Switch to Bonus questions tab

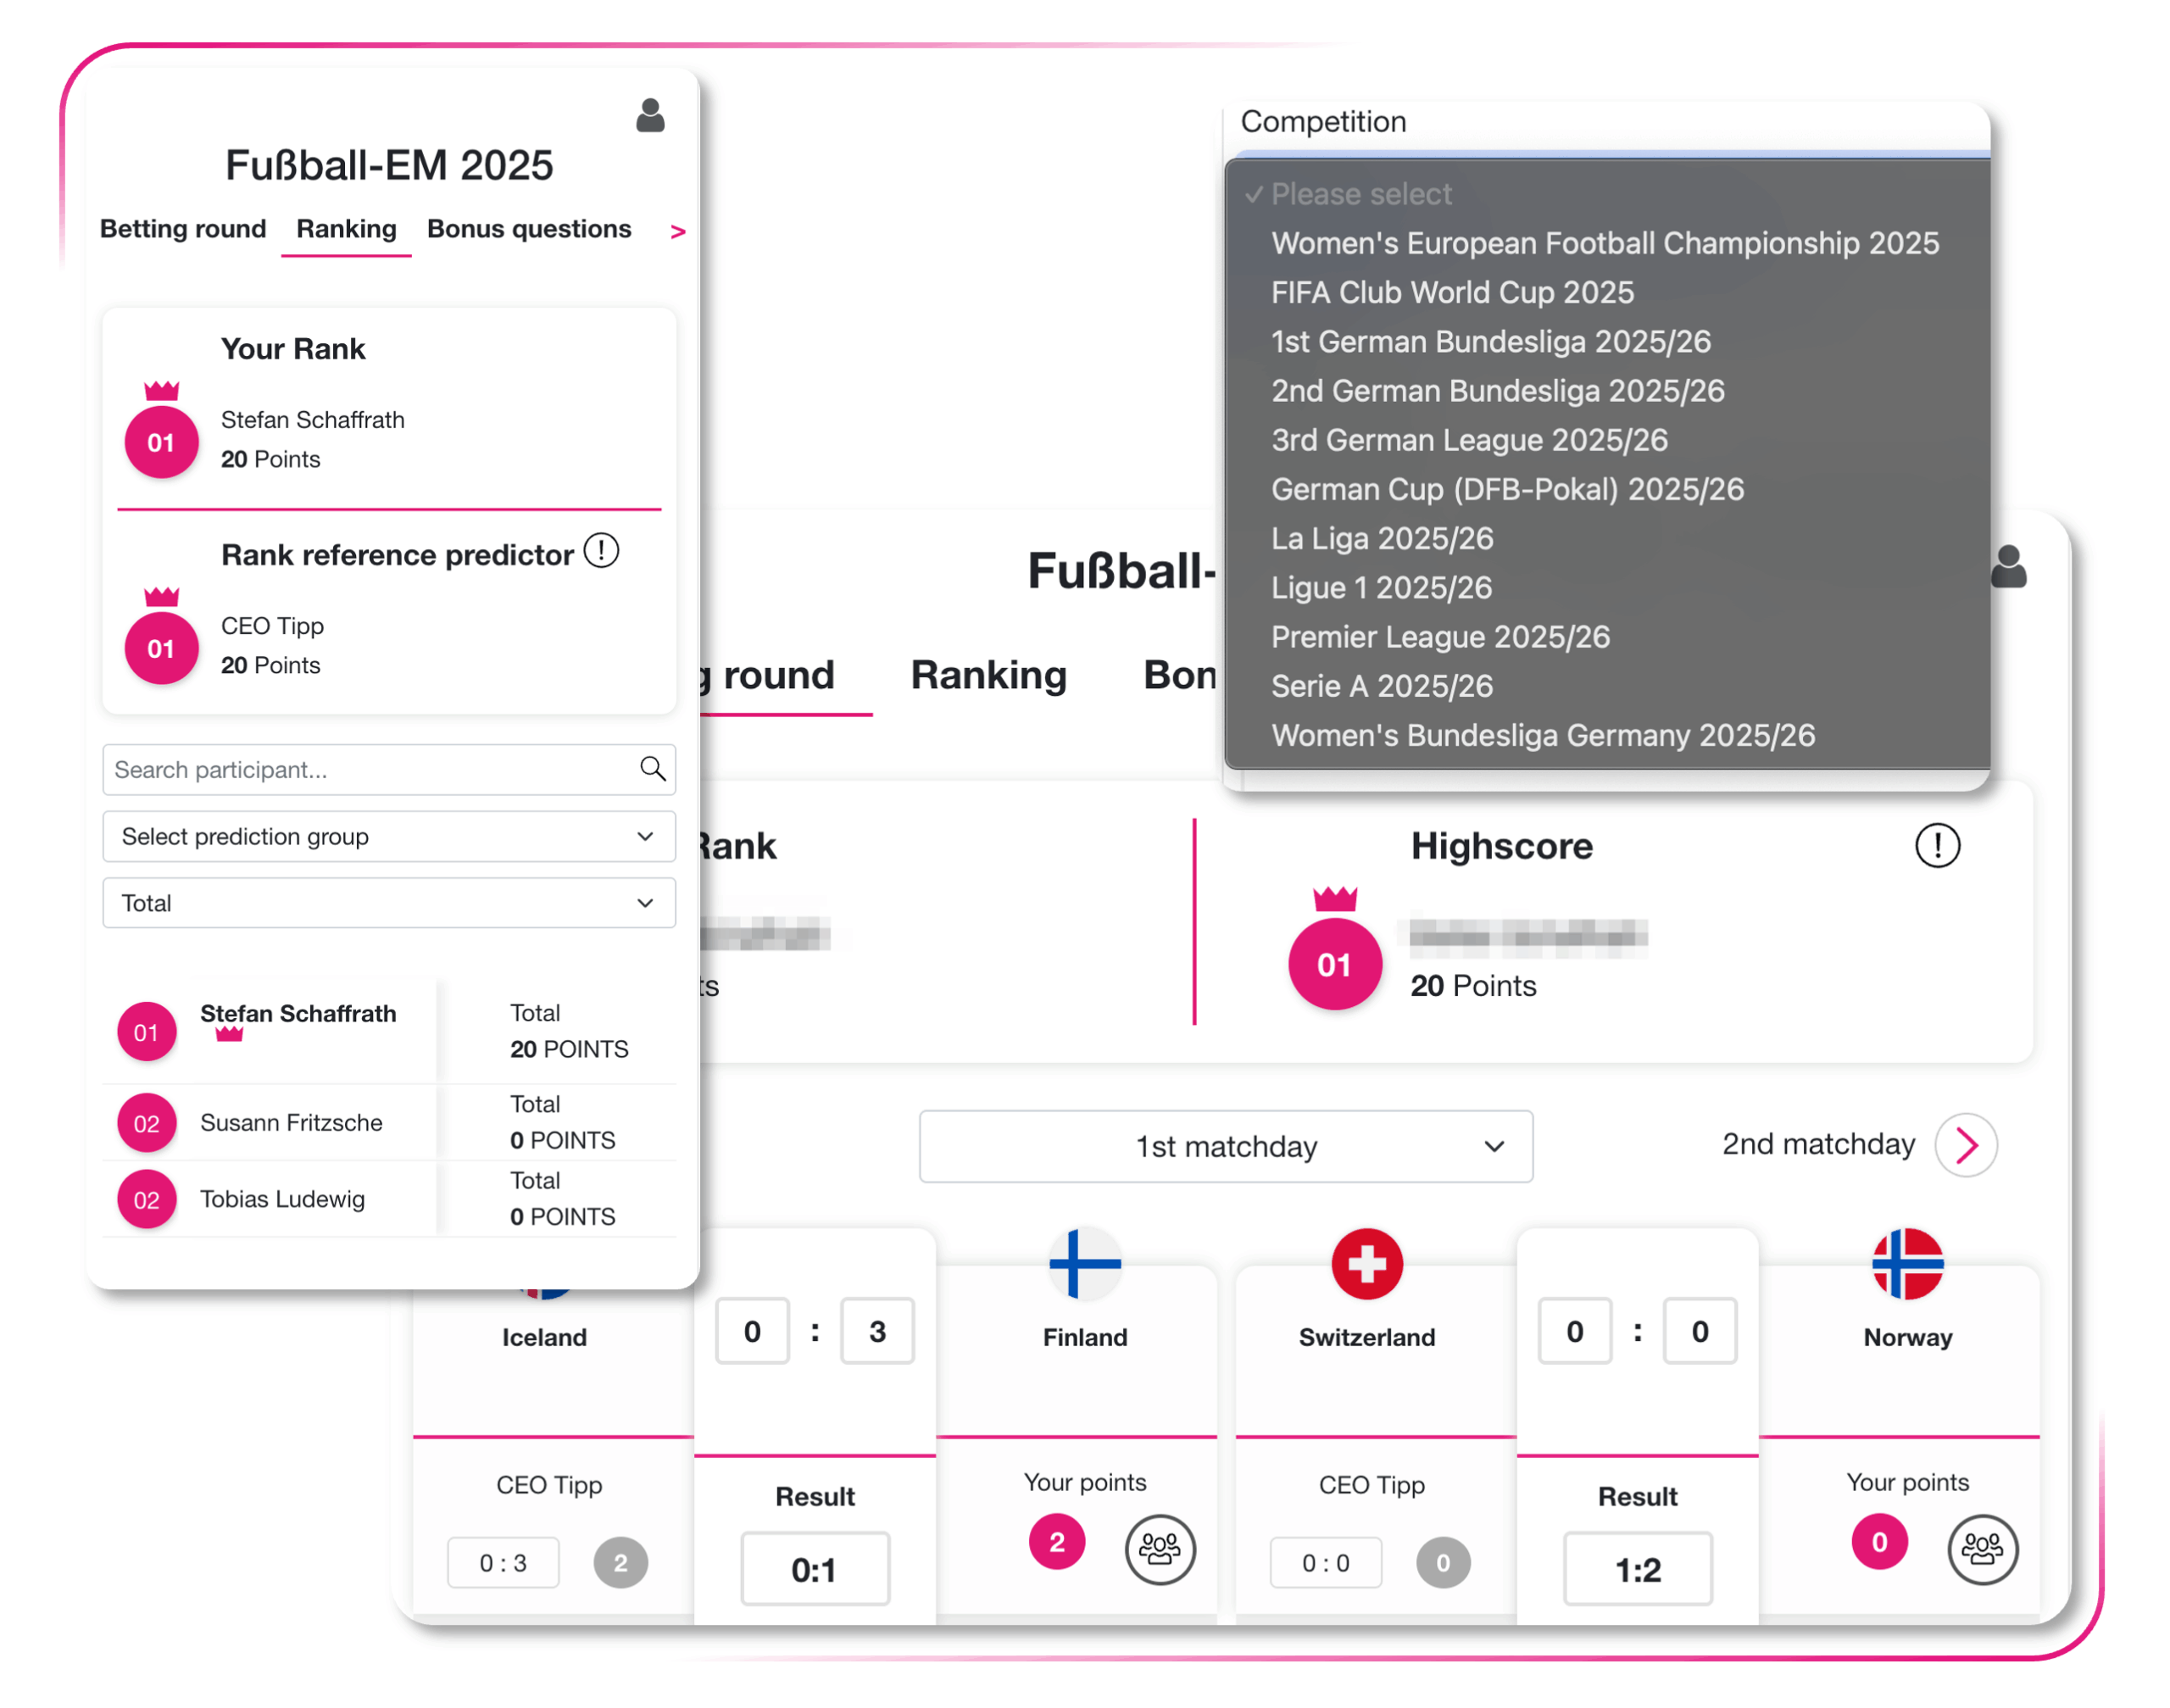[529, 229]
